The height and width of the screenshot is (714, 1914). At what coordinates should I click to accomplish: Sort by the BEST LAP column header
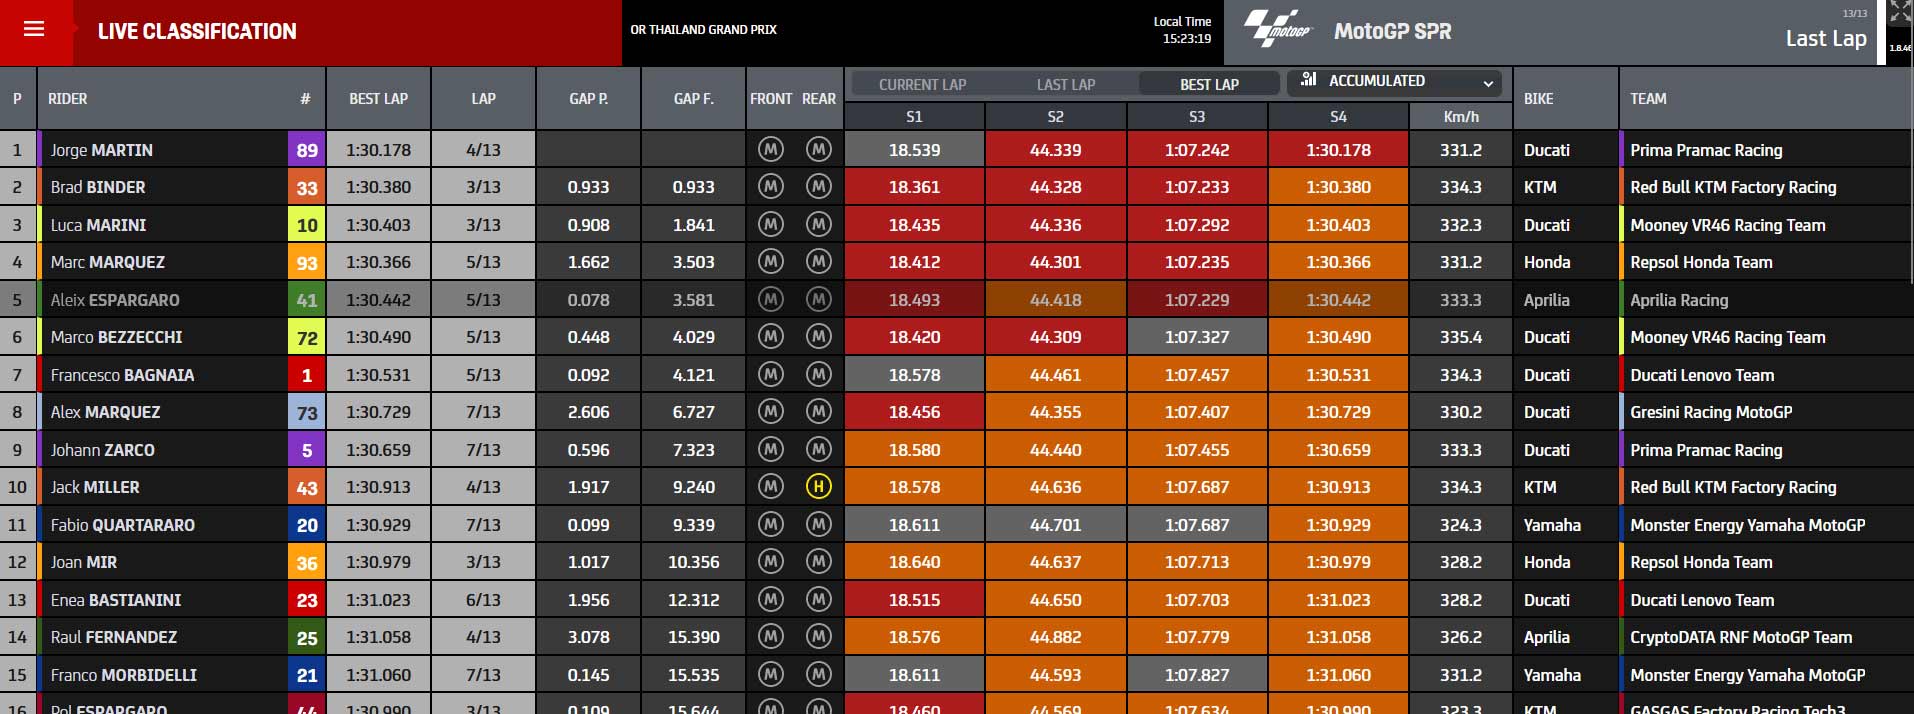click(378, 98)
